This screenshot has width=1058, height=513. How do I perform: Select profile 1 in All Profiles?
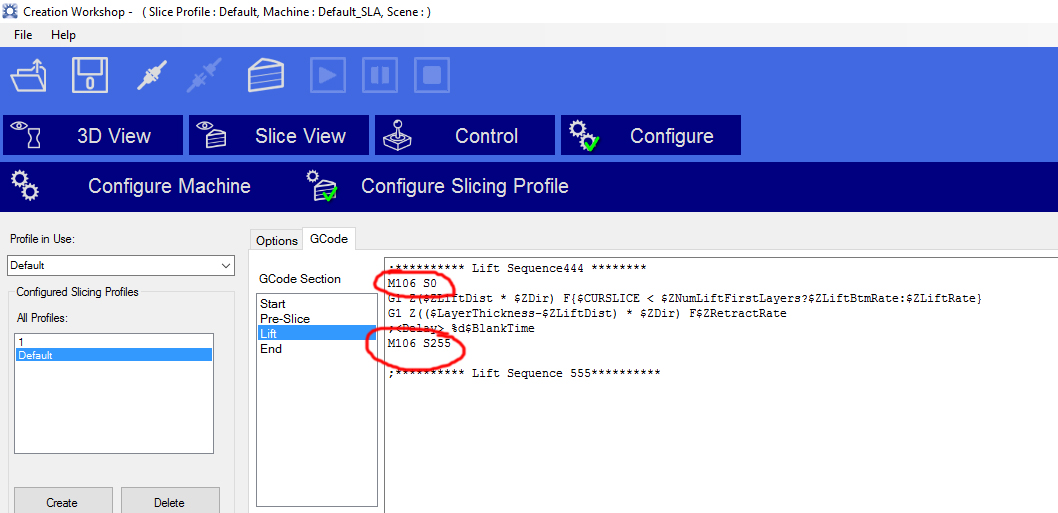point(113,342)
